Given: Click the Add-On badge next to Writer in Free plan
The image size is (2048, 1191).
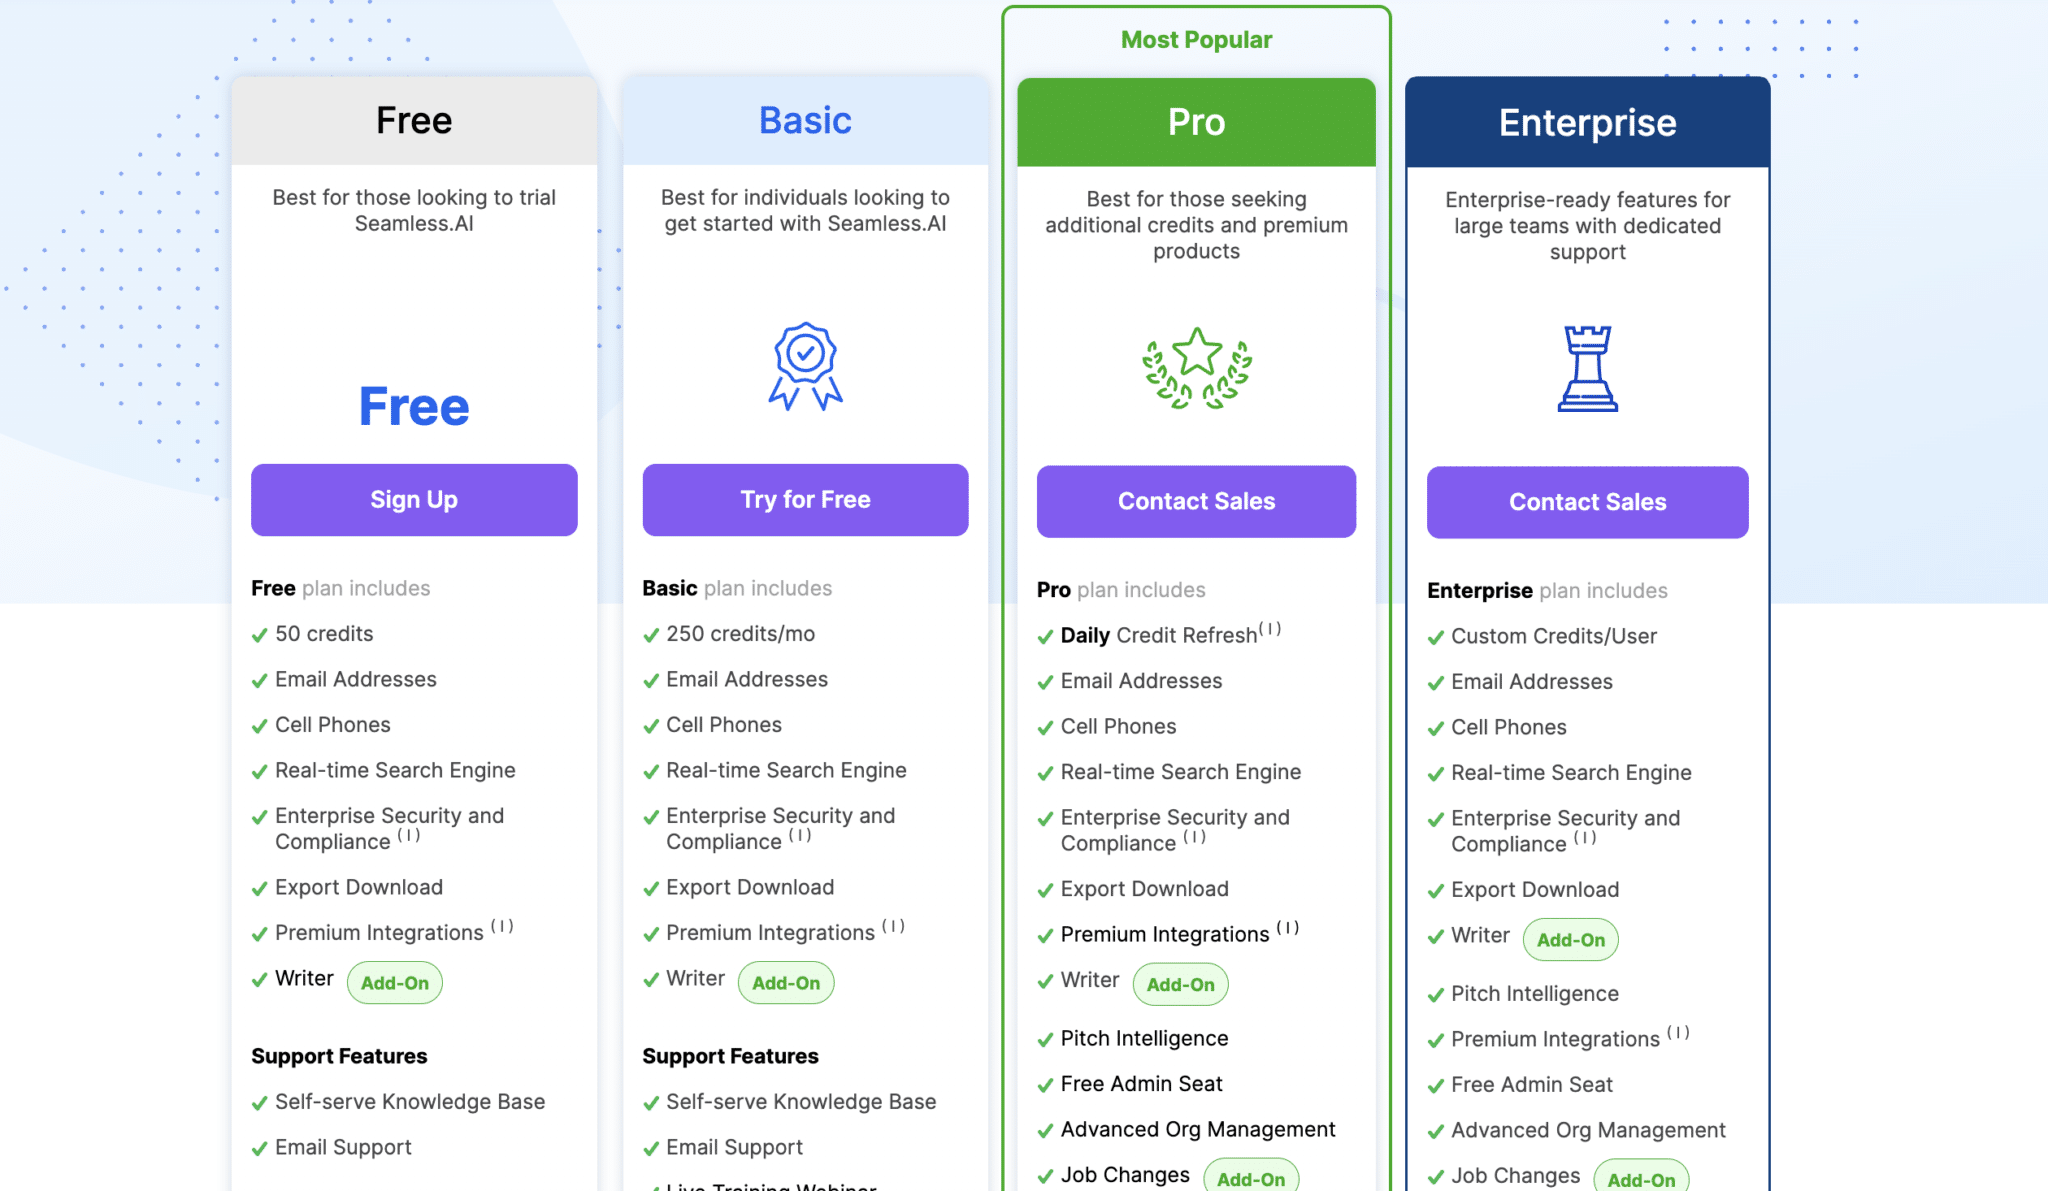Looking at the screenshot, I should point(394,982).
